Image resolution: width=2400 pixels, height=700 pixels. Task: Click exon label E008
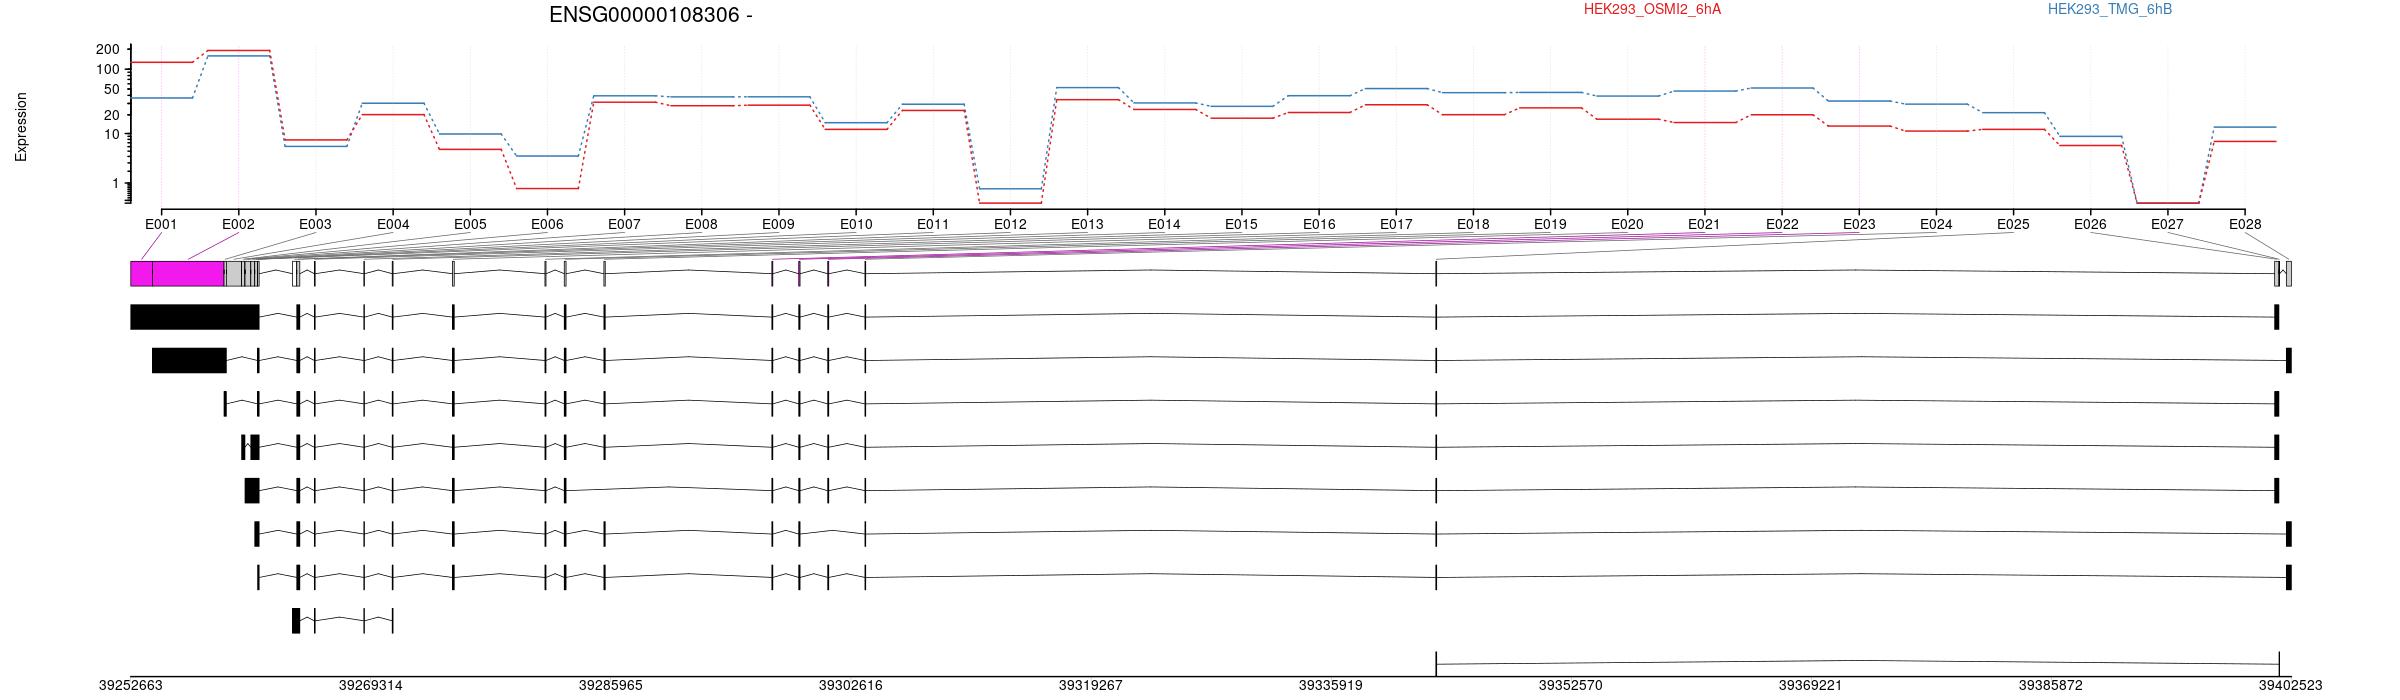pos(701,225)
